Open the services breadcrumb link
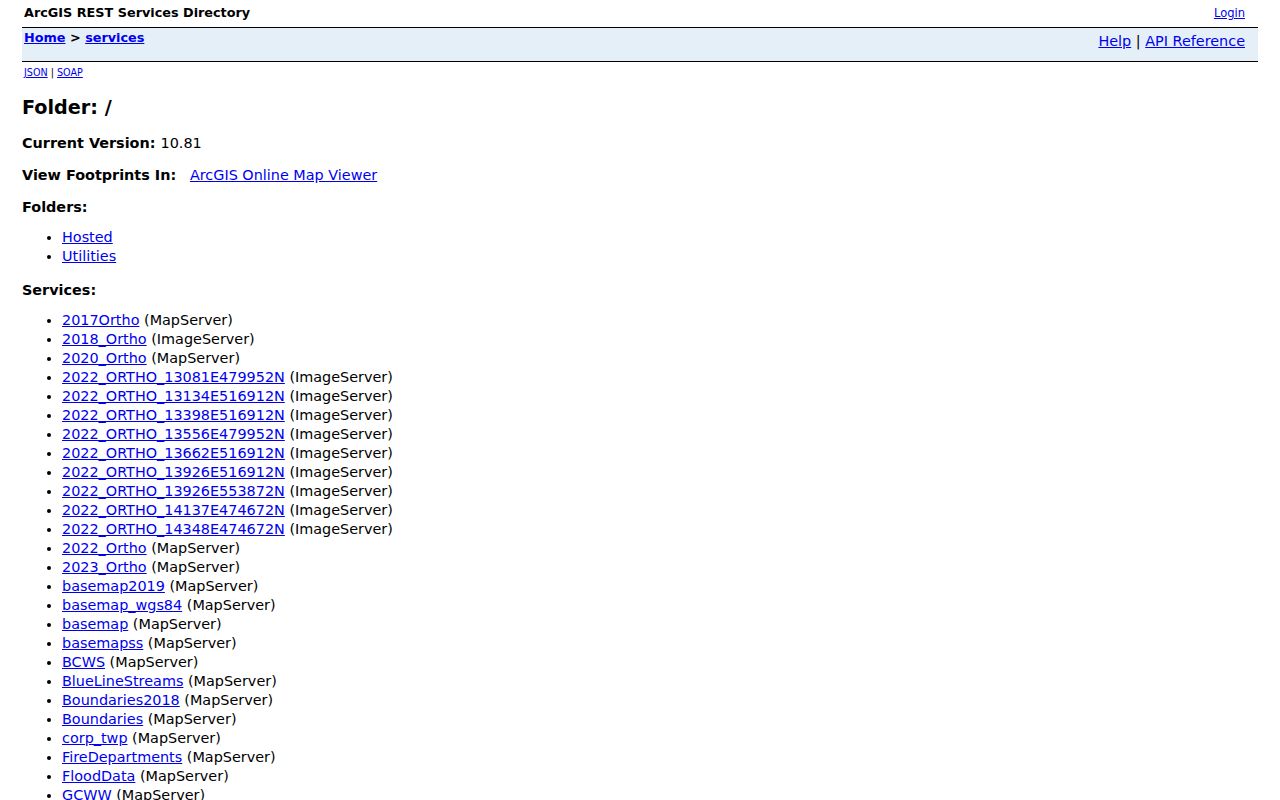Viewport: 1280px width, 800px height. 114,38
